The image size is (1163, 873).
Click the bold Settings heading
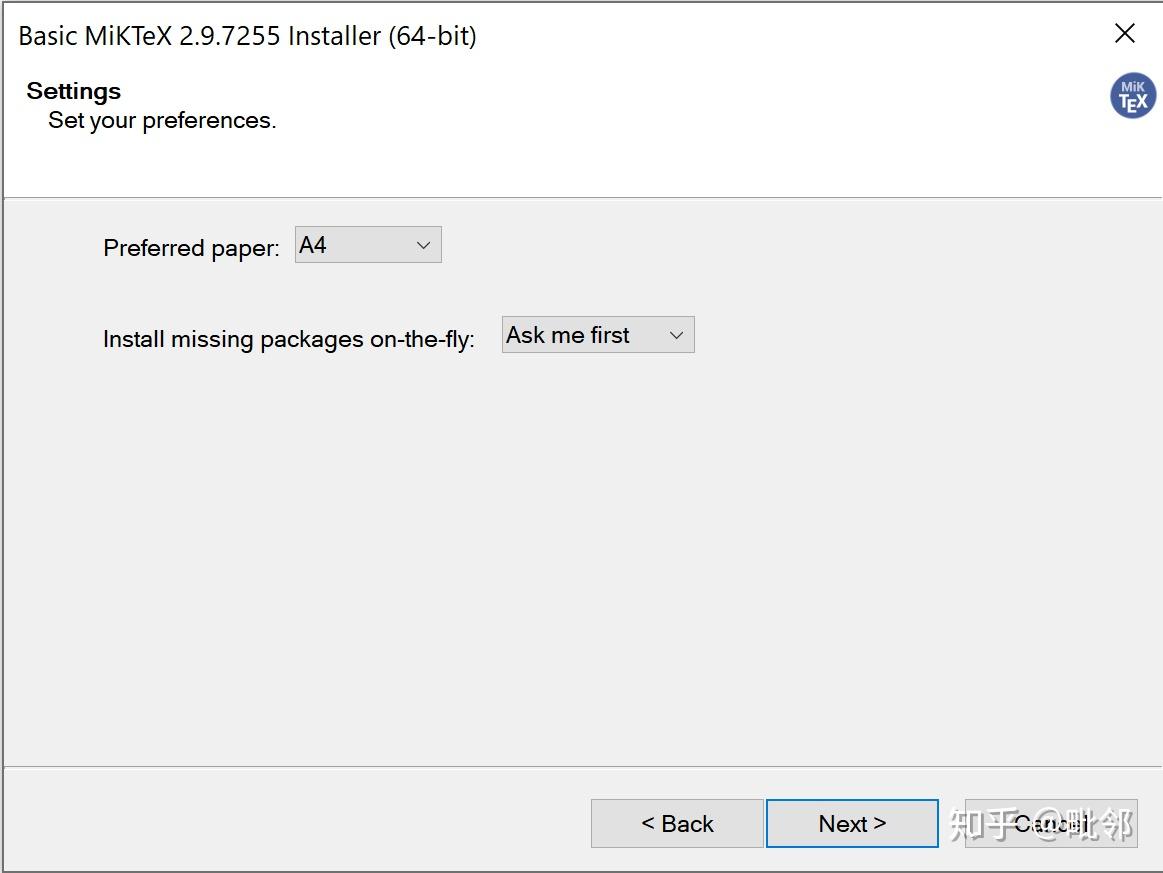pyautogui.click(x=73, y=91)
